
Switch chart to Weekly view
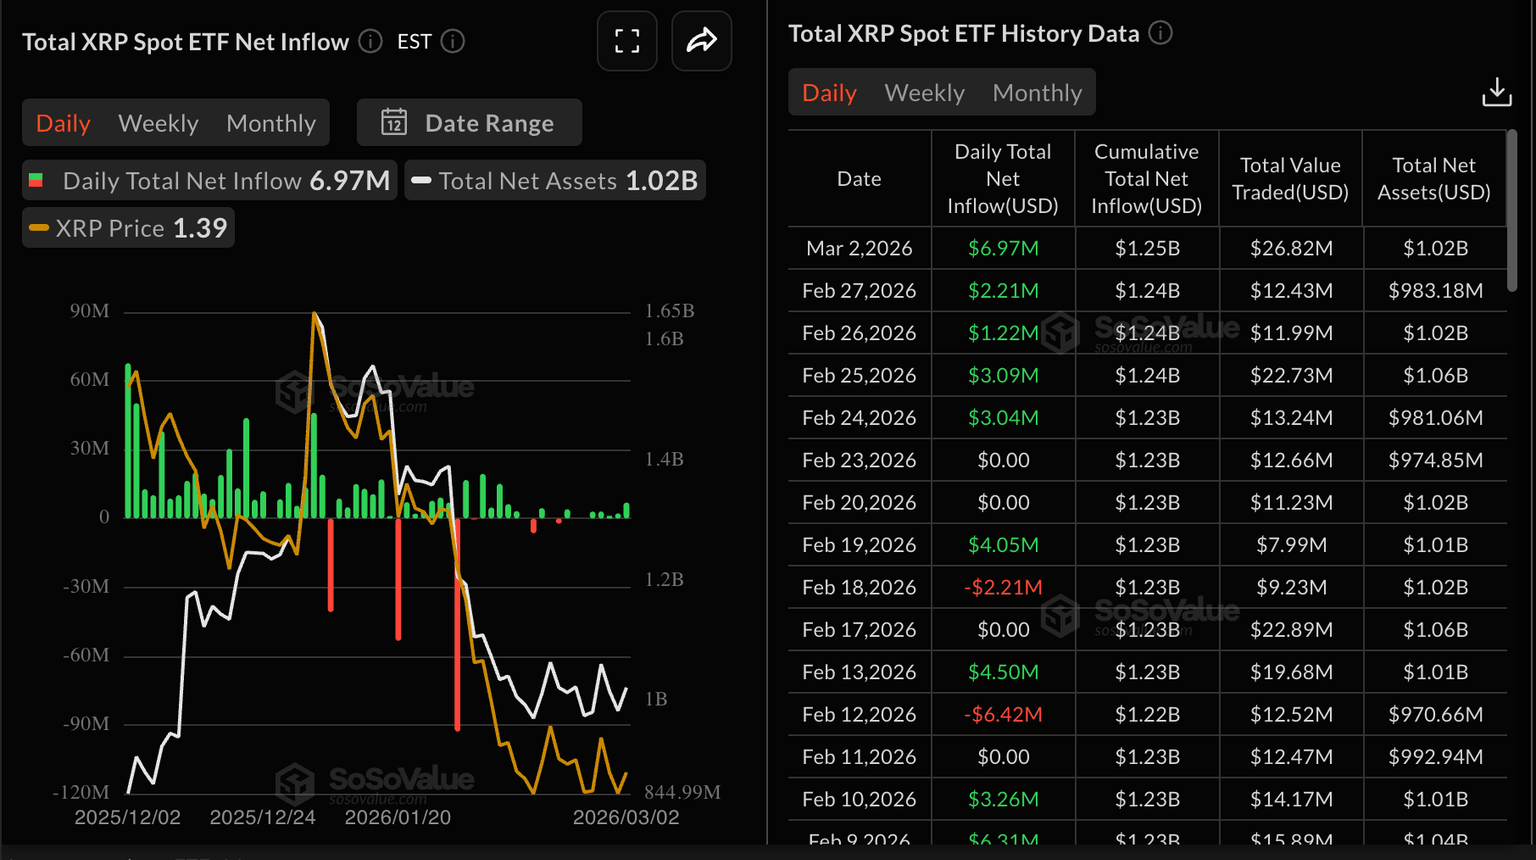click(158, 123)
